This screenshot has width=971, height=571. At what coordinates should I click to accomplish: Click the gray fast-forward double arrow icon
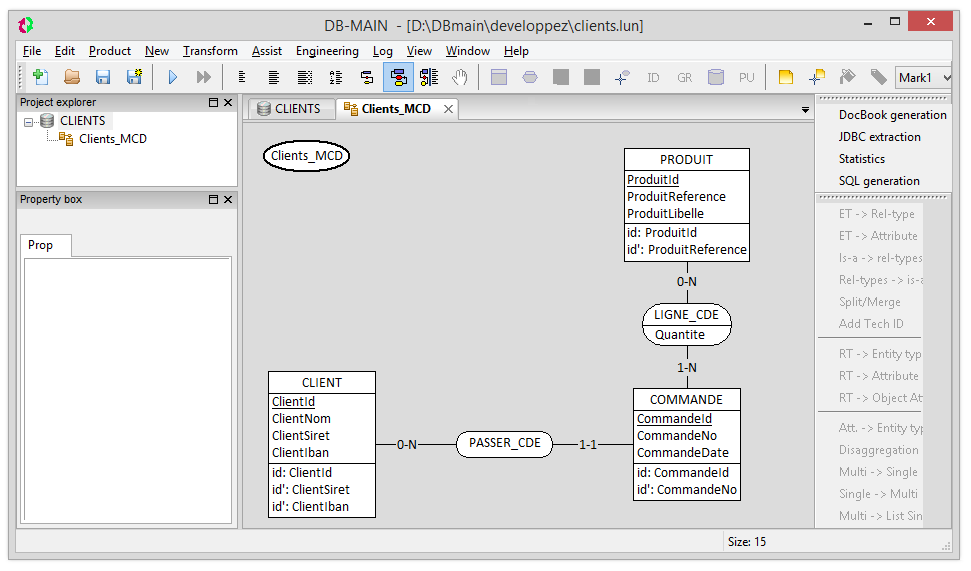click(x=203, y=77)
